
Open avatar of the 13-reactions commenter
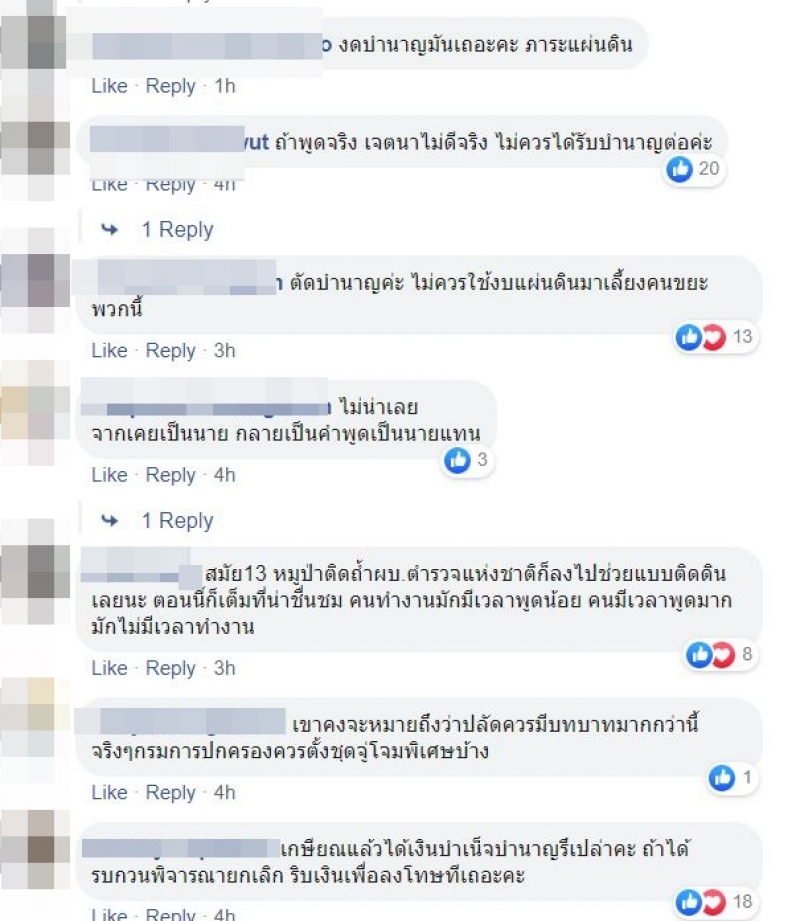tap(35, 281)
